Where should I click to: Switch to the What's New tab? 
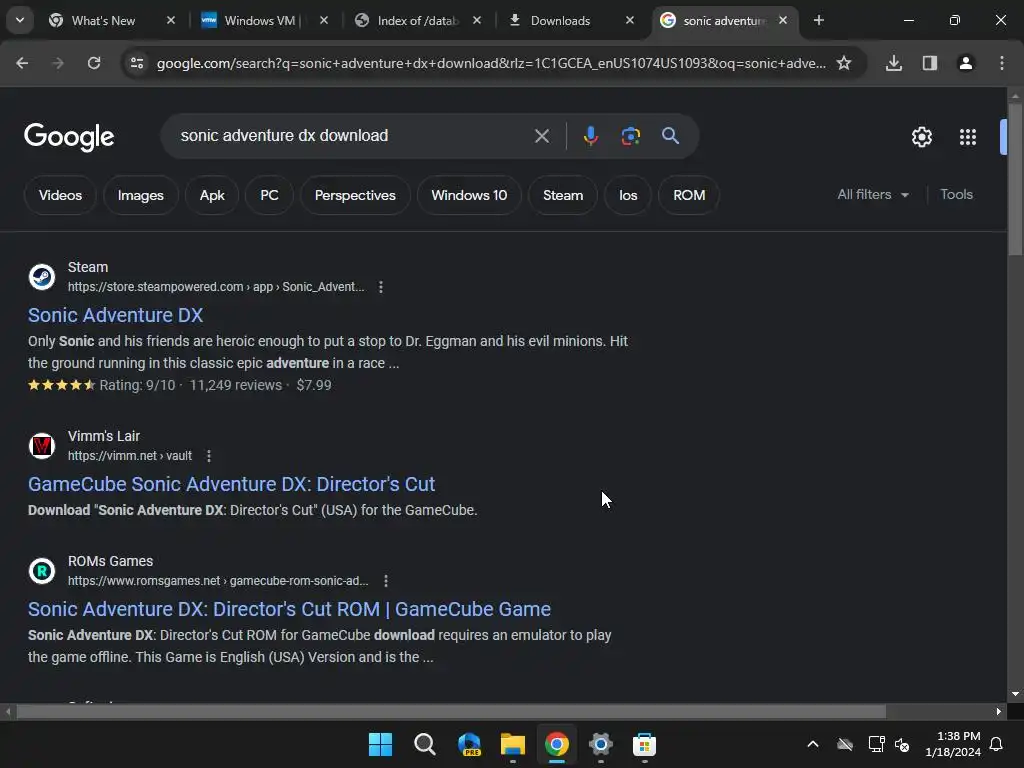coord(112,20)
